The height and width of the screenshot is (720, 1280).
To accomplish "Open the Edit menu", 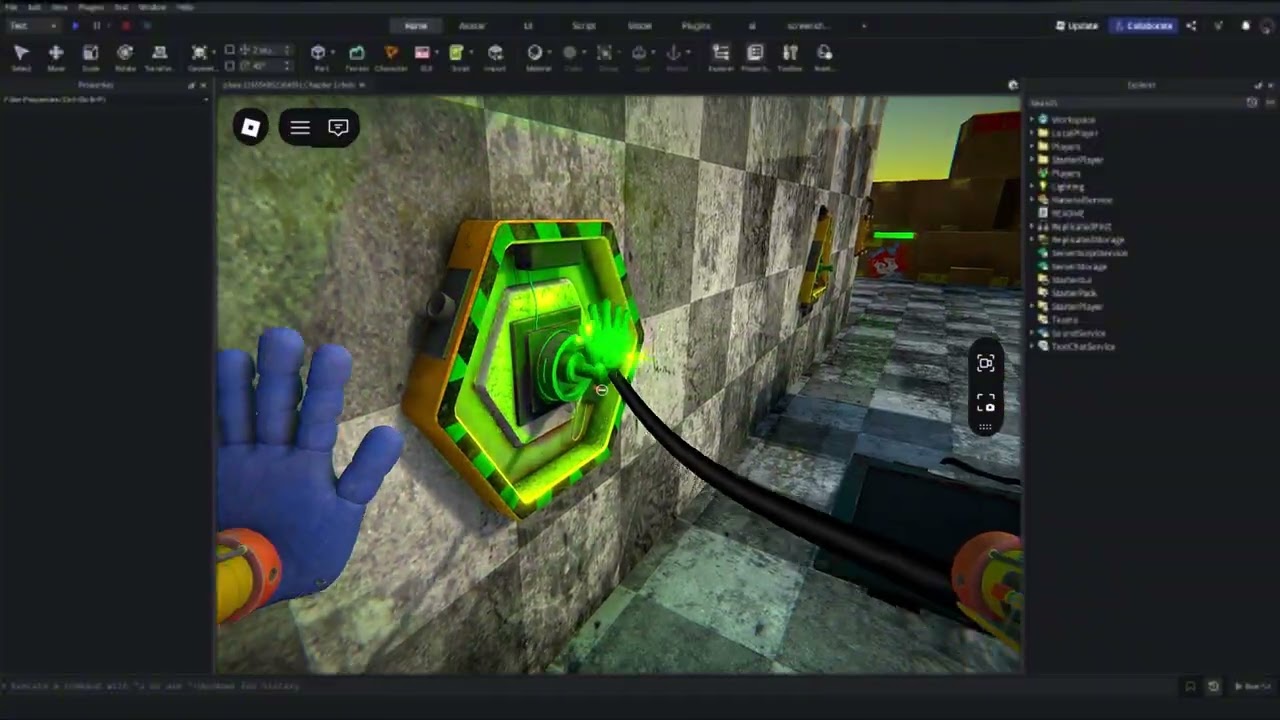I will pos(34,7).
